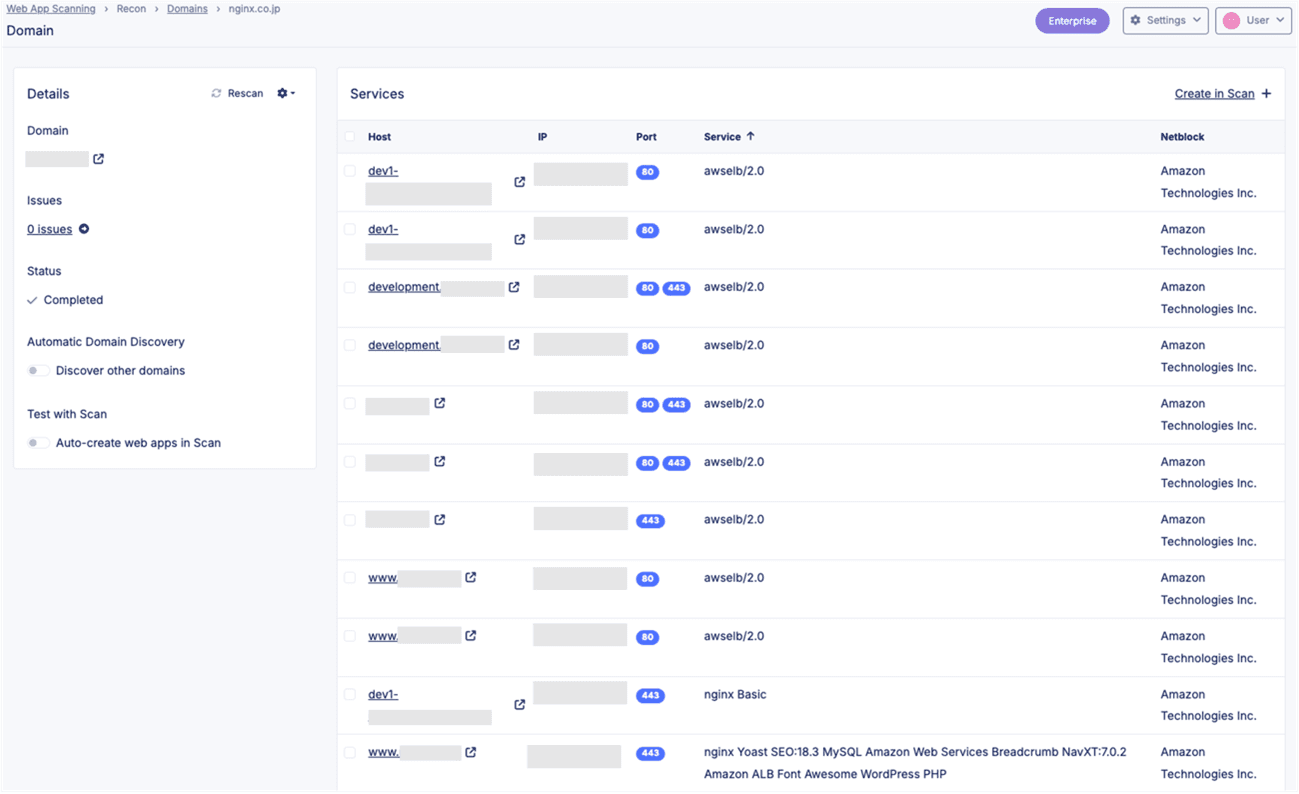The width and height of the screenshot is (1299, 794).
Task: Click the external link icon beside the www host
Action: click(x=471, y=577)
